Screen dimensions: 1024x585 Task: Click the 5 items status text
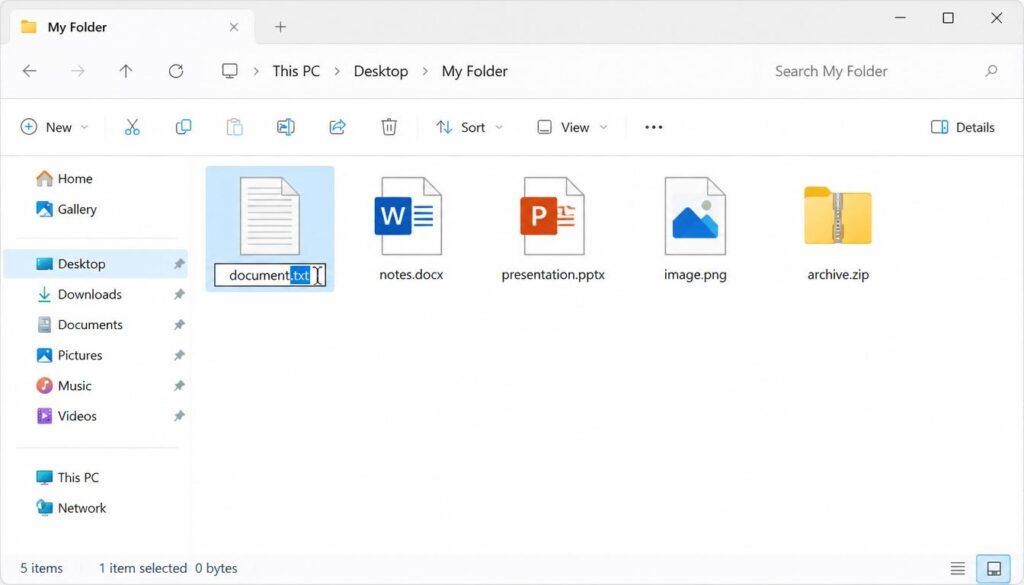click(x=41, y=569)
